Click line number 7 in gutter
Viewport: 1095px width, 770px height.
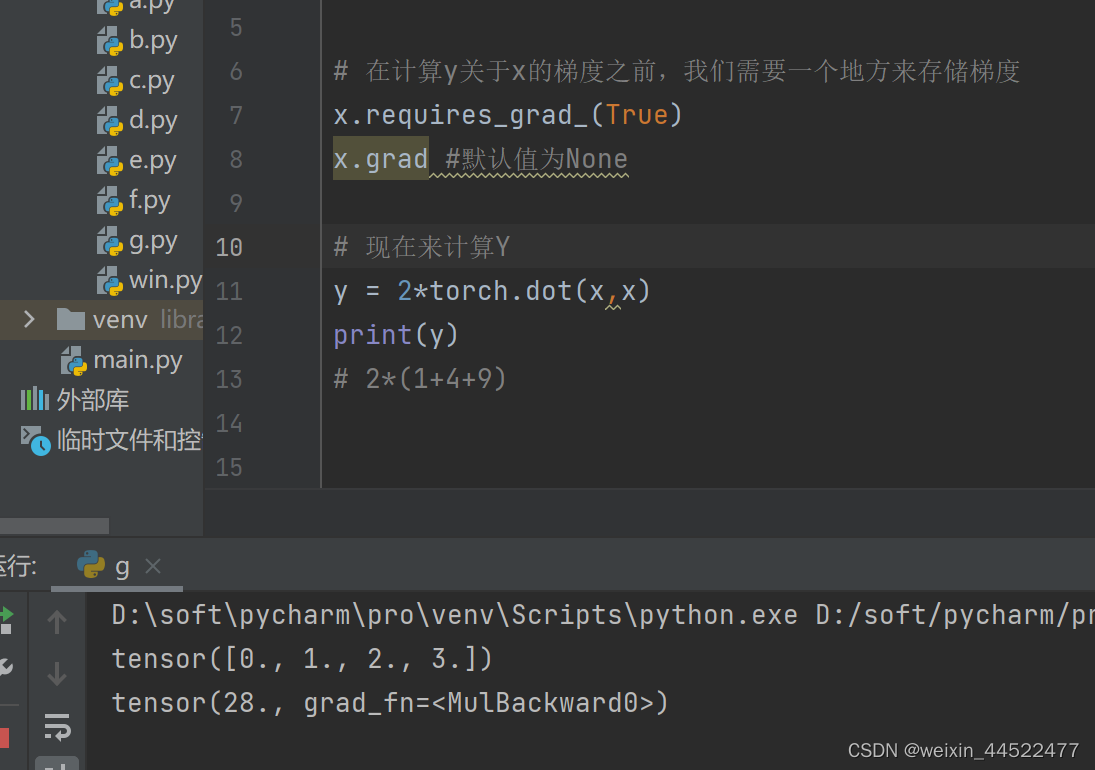tap(236, 115)
